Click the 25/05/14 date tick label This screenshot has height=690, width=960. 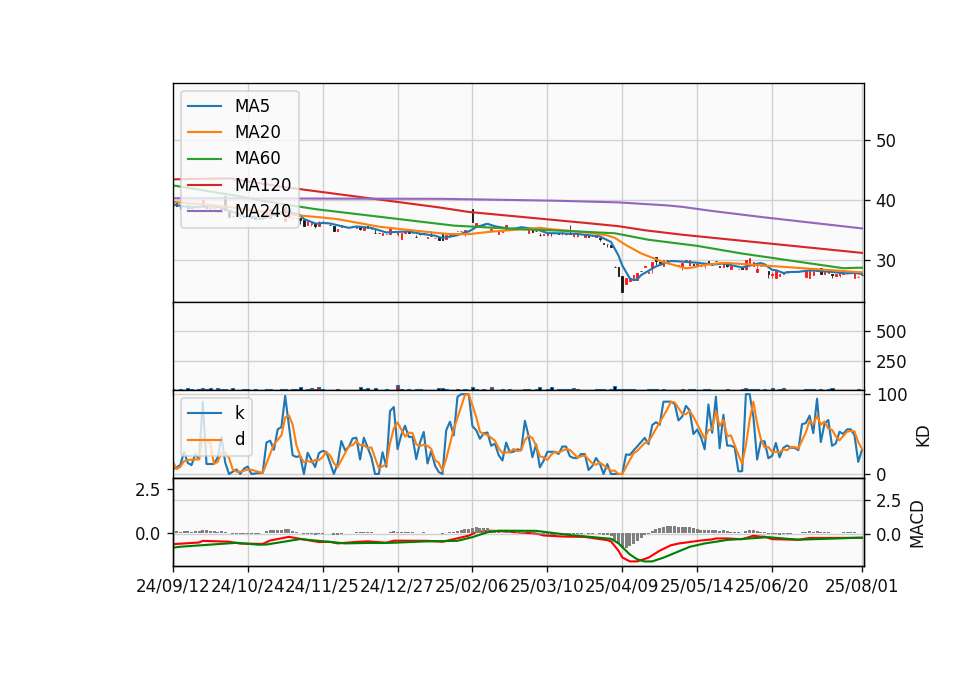pyautogui.click(x=697, y=586)
